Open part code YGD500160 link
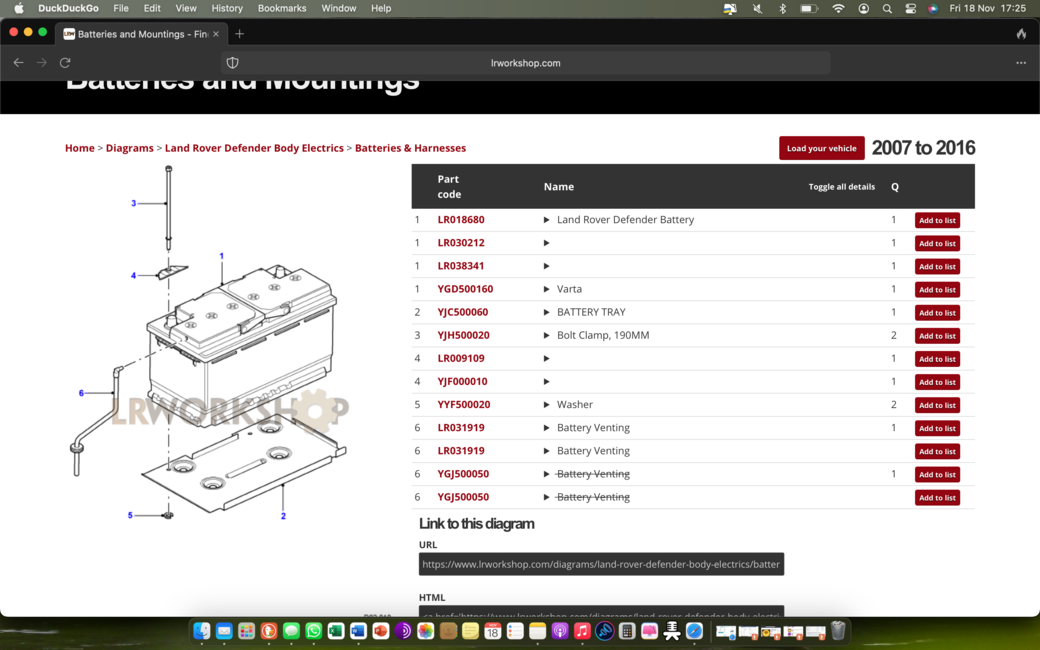 (x=465, y=289)
